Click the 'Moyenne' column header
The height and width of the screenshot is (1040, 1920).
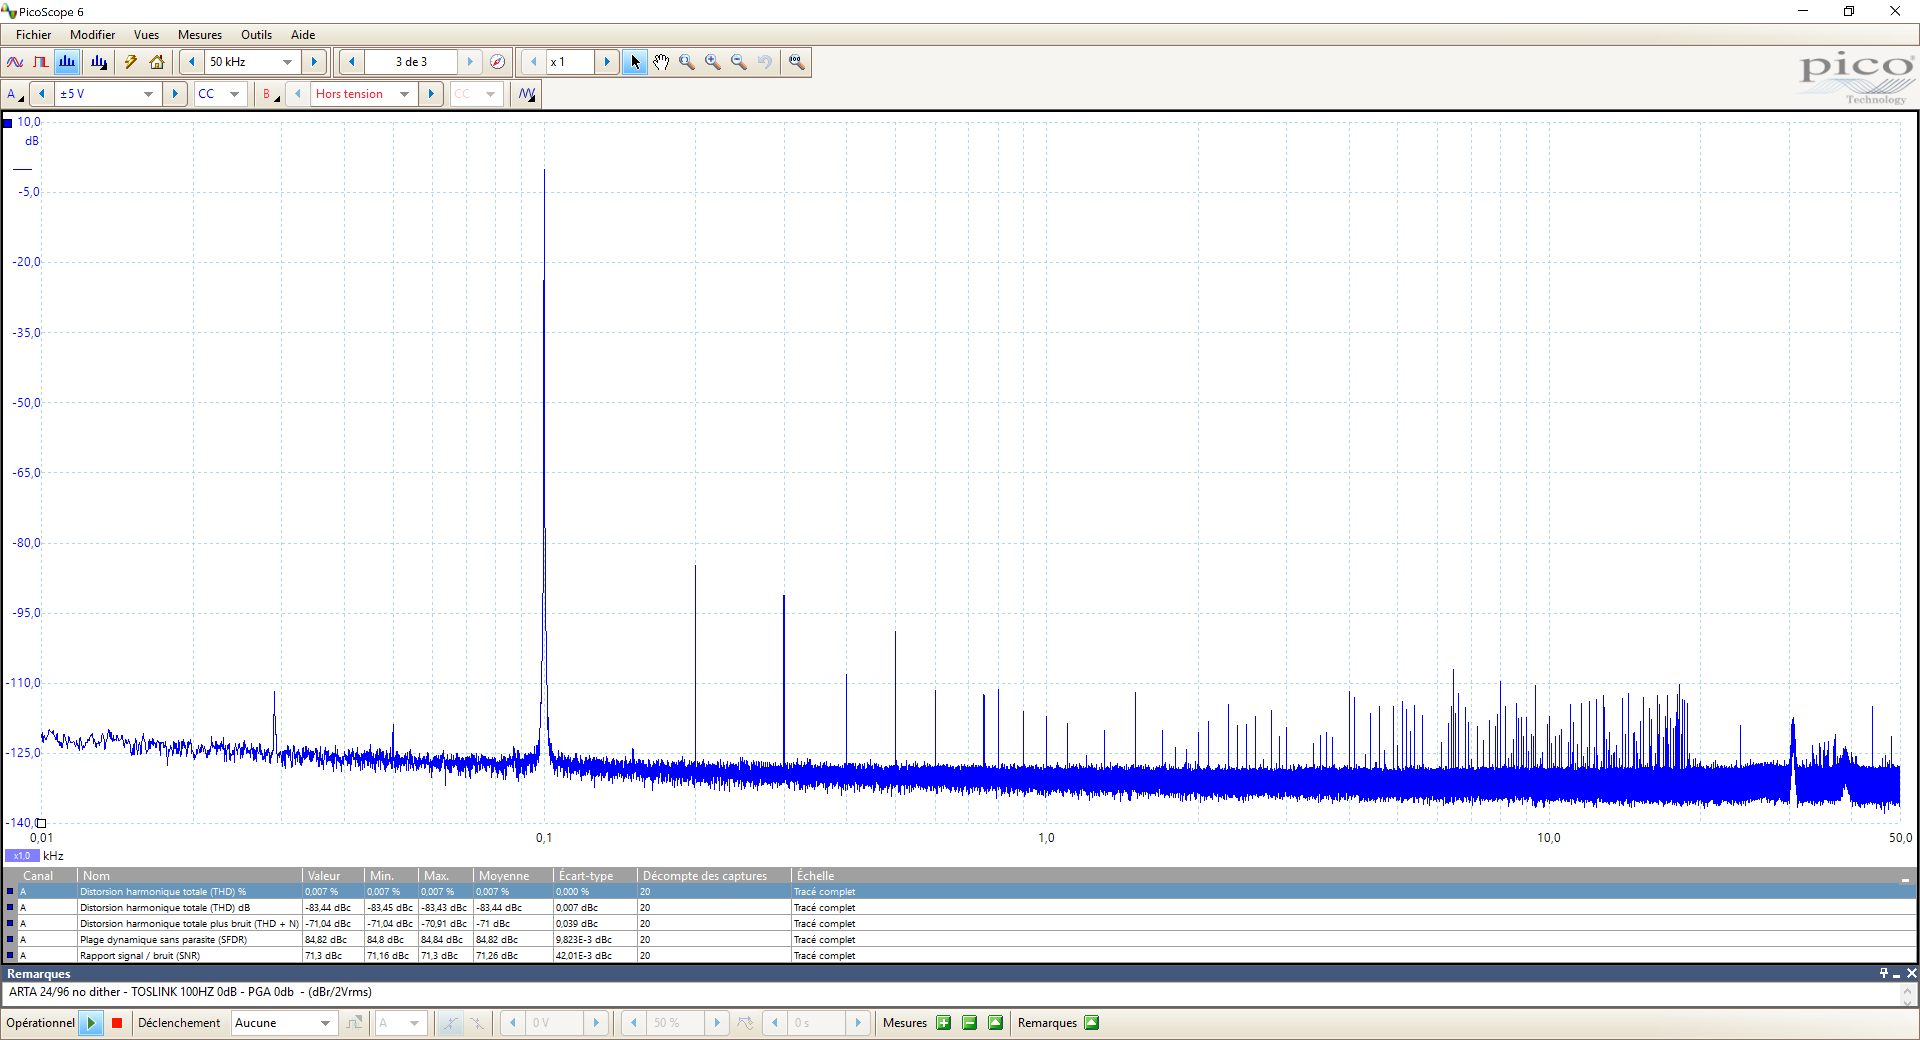point(514,876)
